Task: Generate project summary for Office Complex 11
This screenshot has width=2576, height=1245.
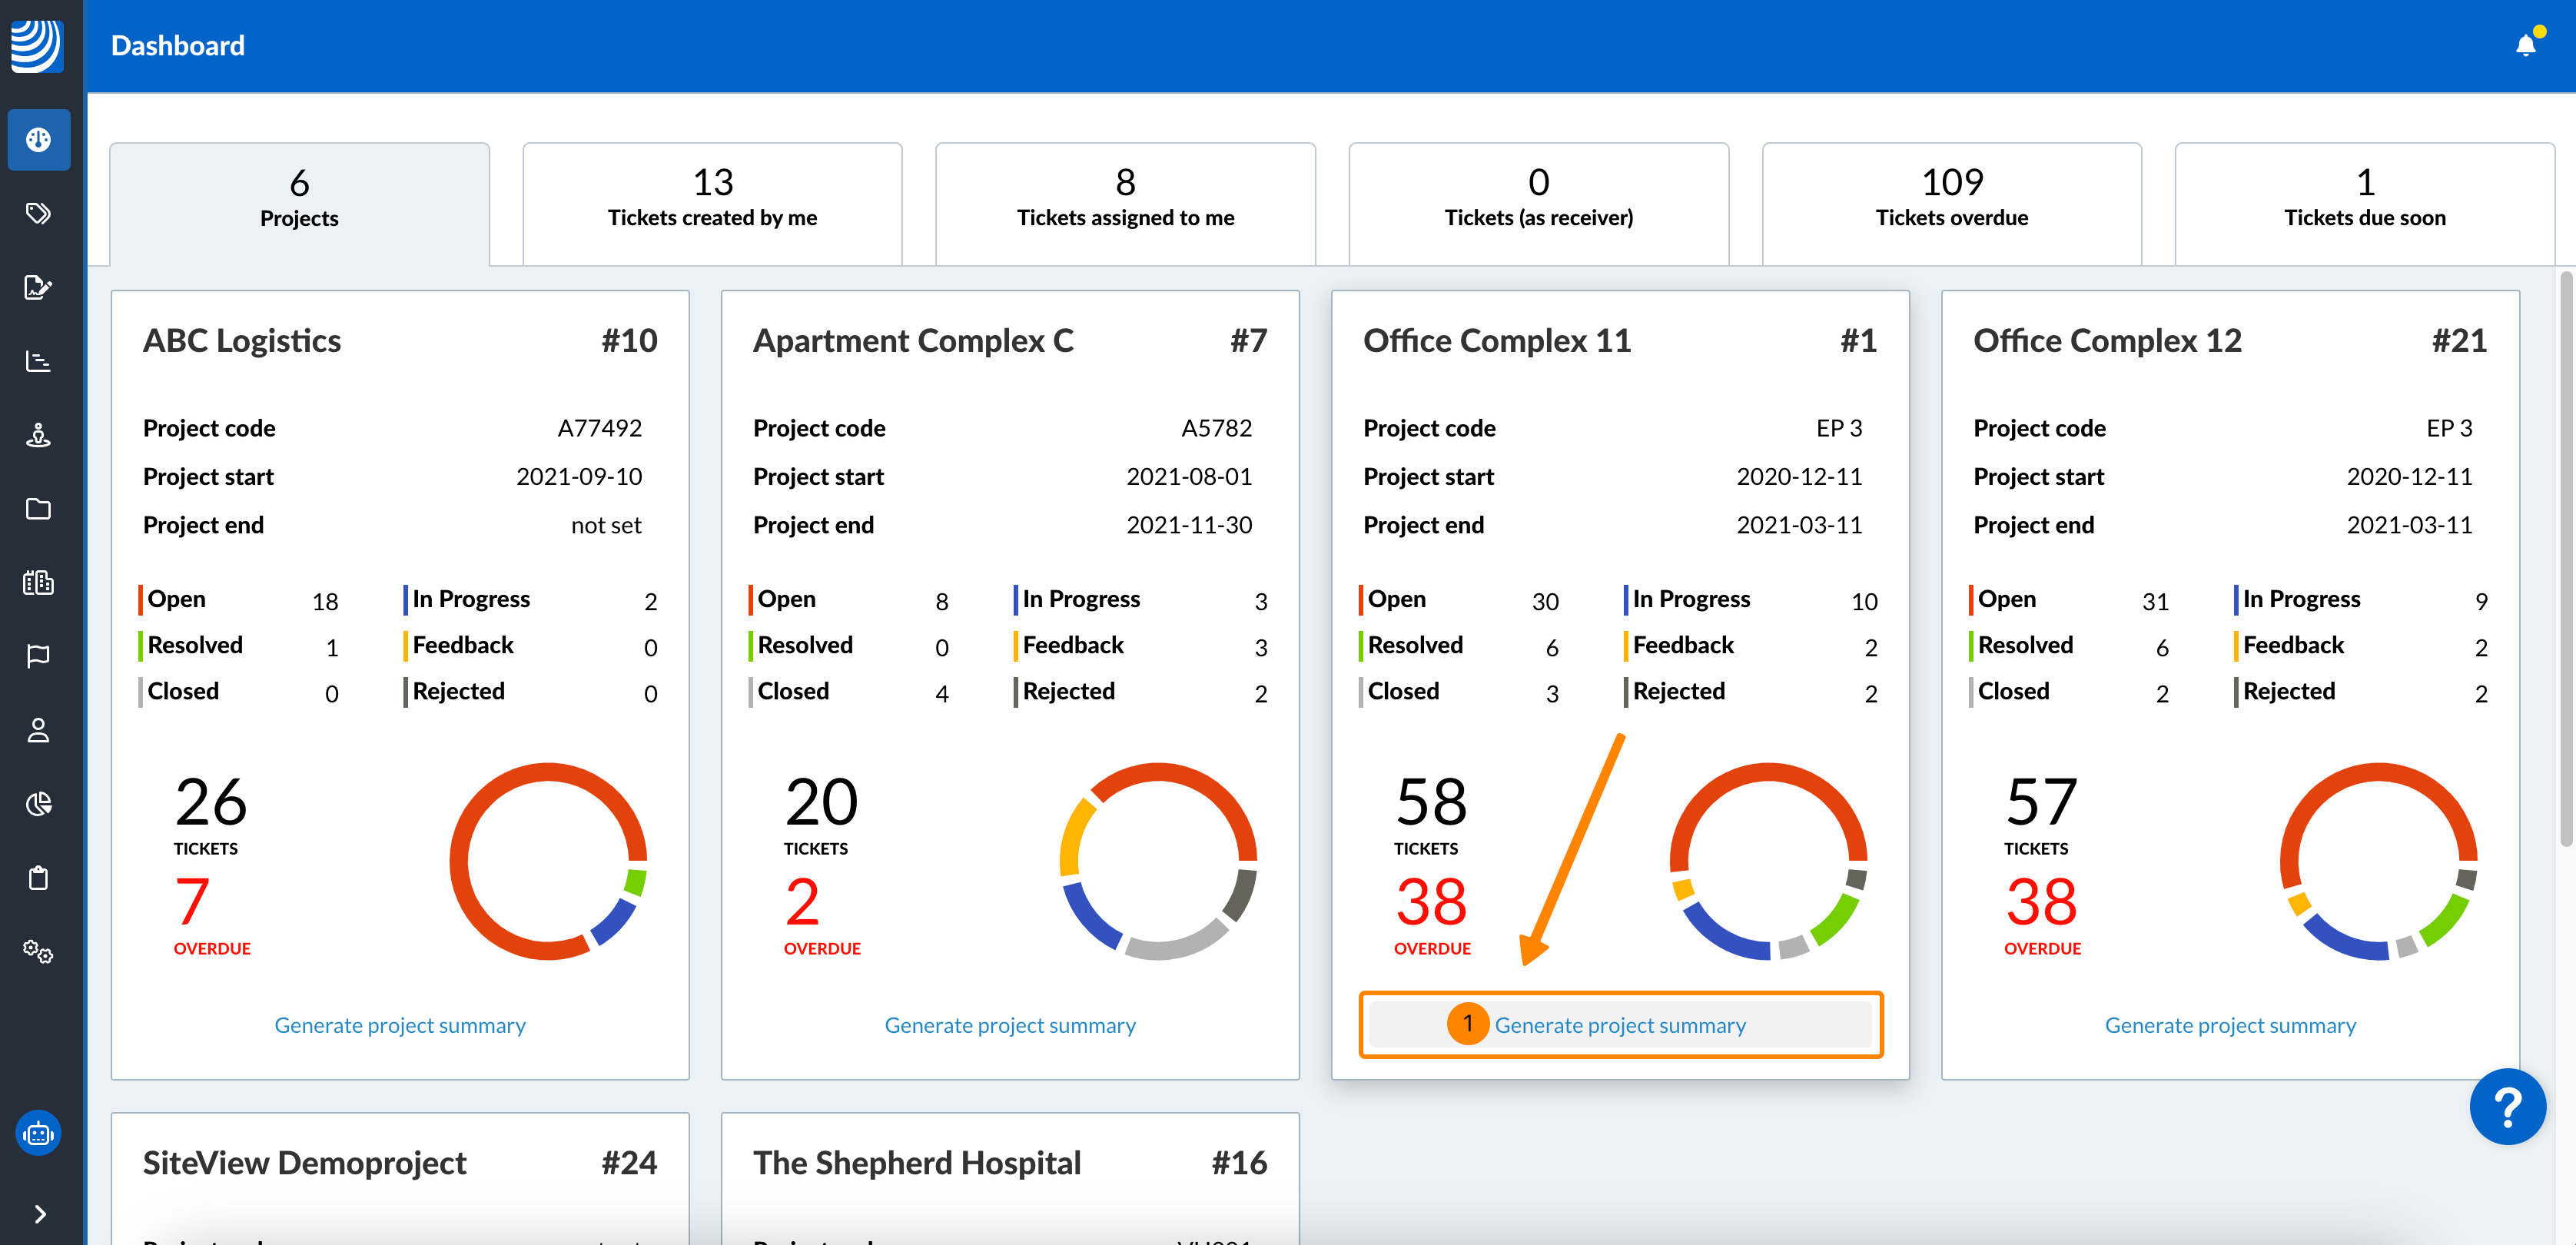Action: [1619, 1025]
